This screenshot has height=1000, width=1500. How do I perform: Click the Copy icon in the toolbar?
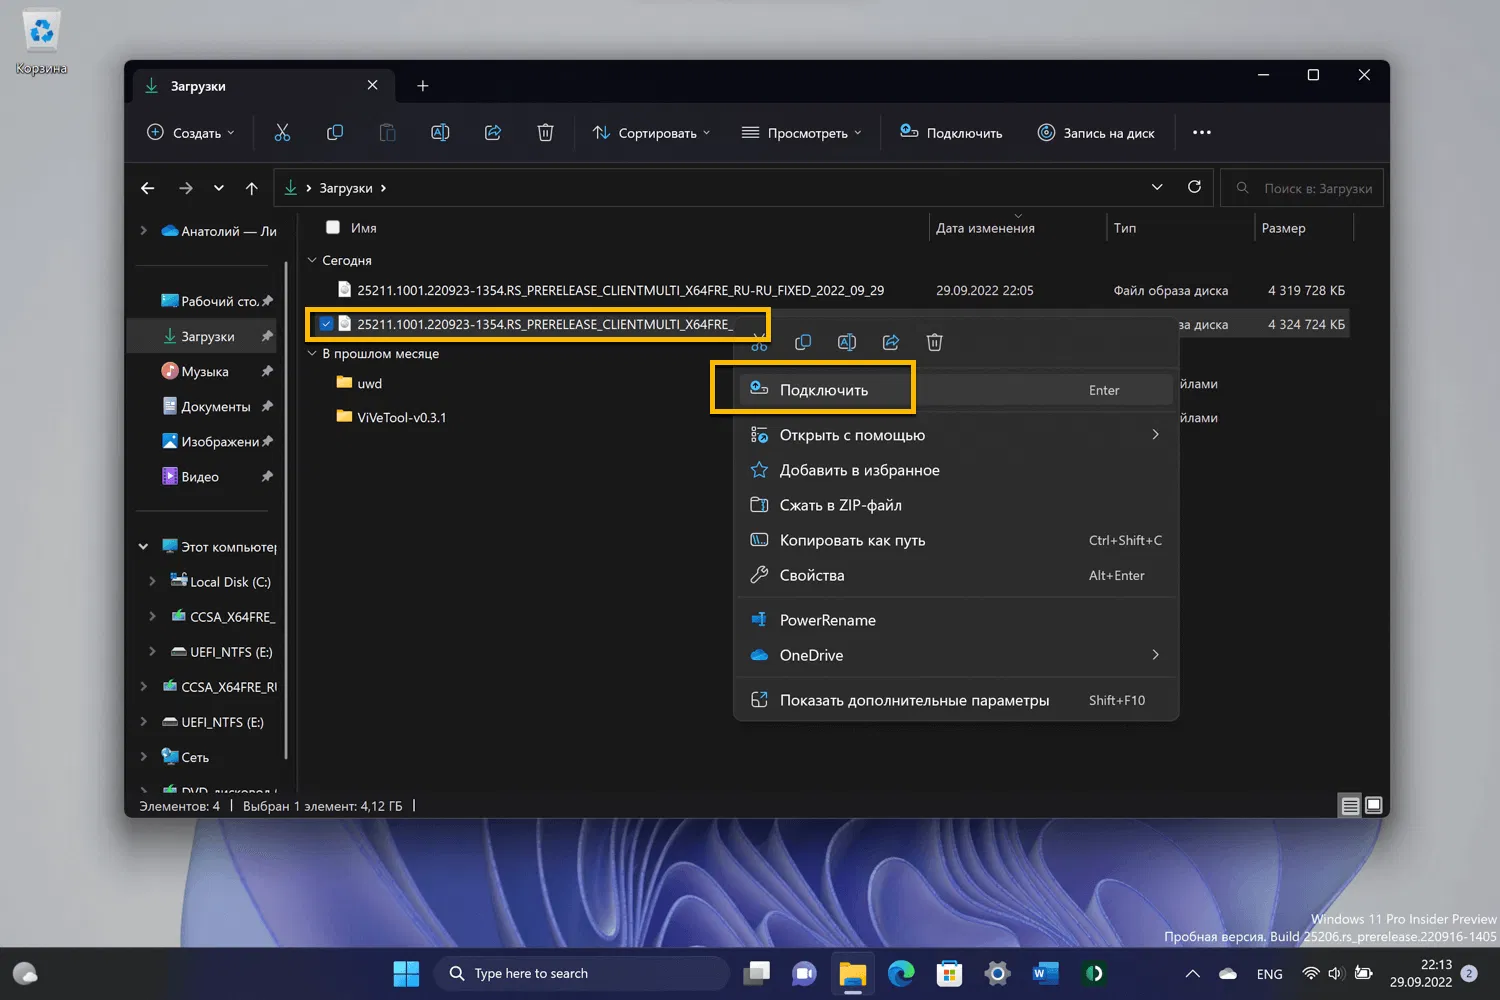tap(335, 133)
